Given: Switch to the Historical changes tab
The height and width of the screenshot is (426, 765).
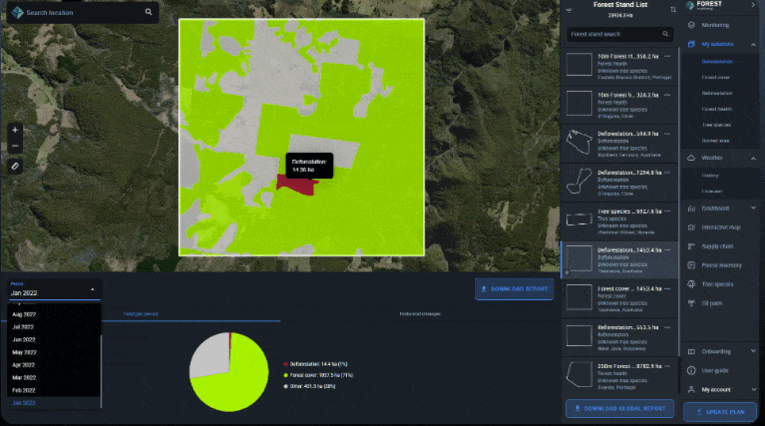Looking at the screenshot, I should point(420,314).
